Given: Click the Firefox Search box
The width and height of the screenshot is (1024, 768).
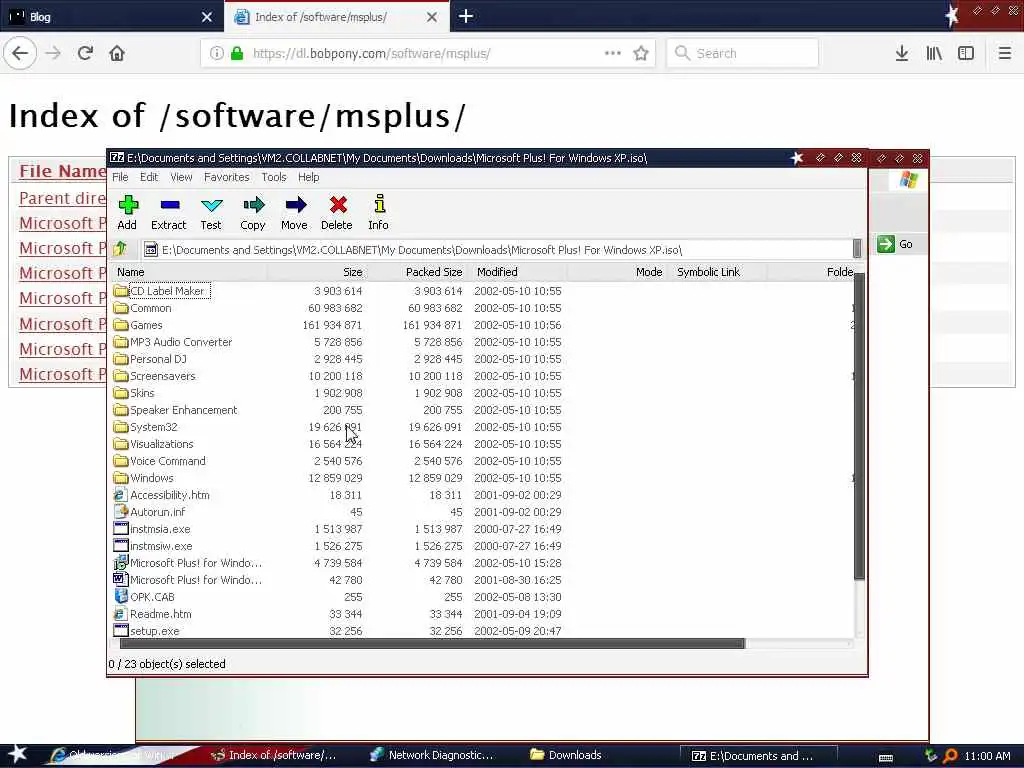Looking at the screenshot, I should (x=743, y=54).
